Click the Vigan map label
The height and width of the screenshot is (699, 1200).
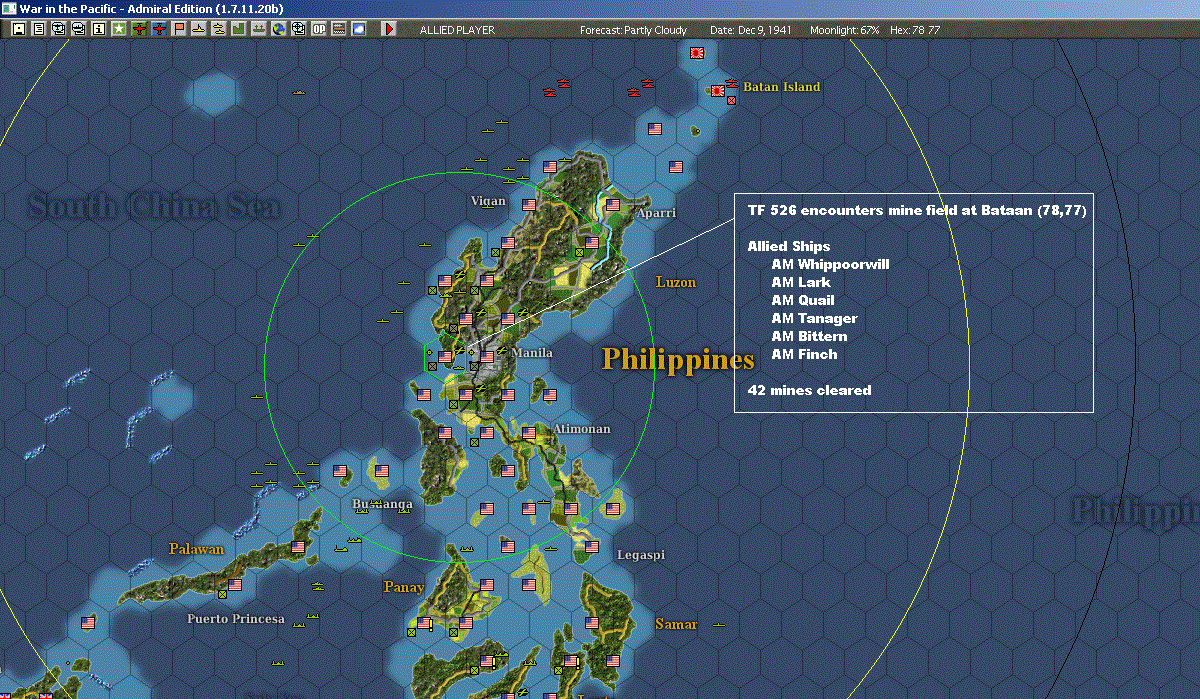click(x=488, y=200)
